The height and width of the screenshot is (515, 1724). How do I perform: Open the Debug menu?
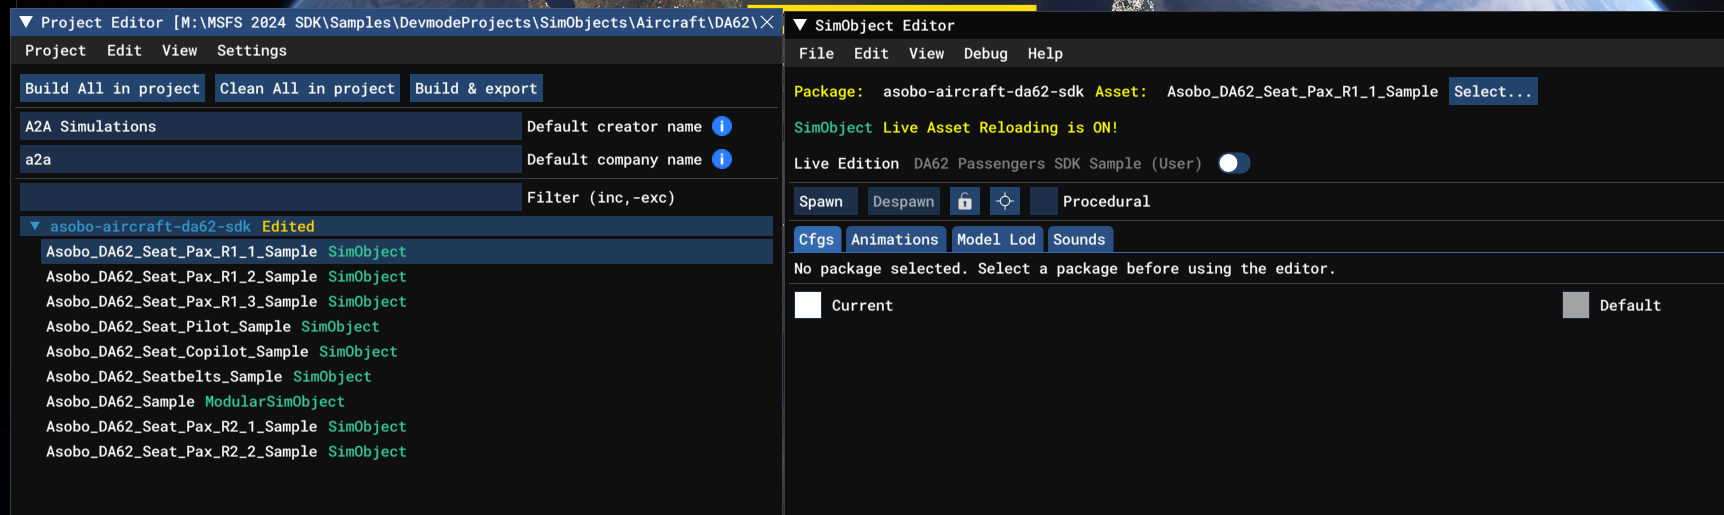click(x=986, y=53)
